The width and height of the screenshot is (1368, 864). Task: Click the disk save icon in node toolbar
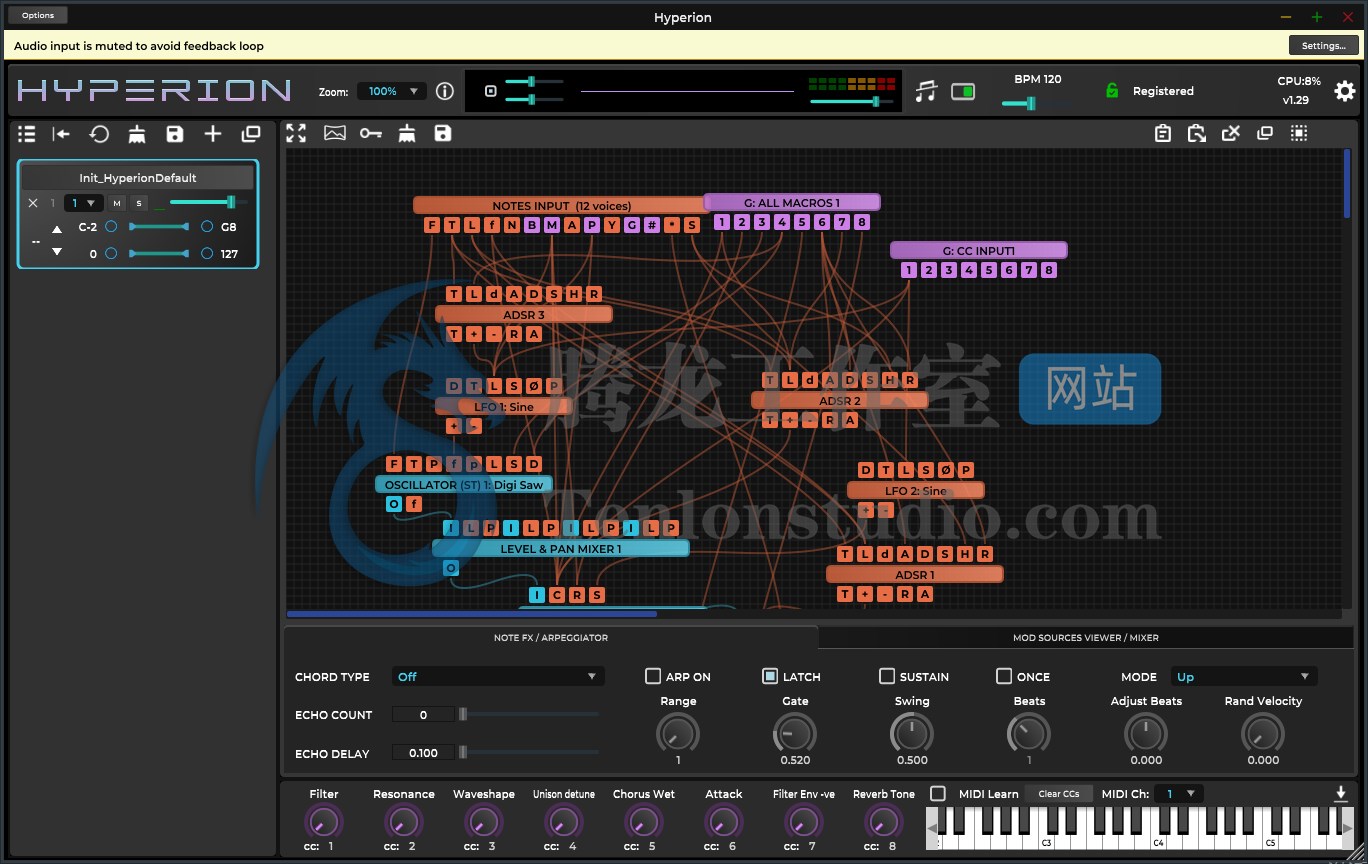click(x=443, y=133)
